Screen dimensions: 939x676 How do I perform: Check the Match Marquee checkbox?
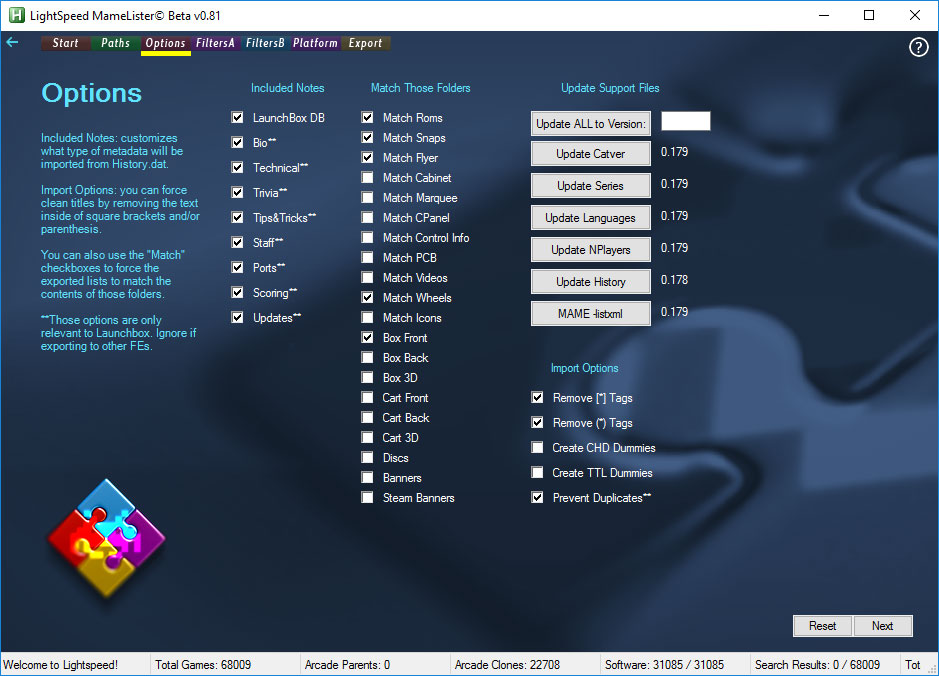coord(368,198)
